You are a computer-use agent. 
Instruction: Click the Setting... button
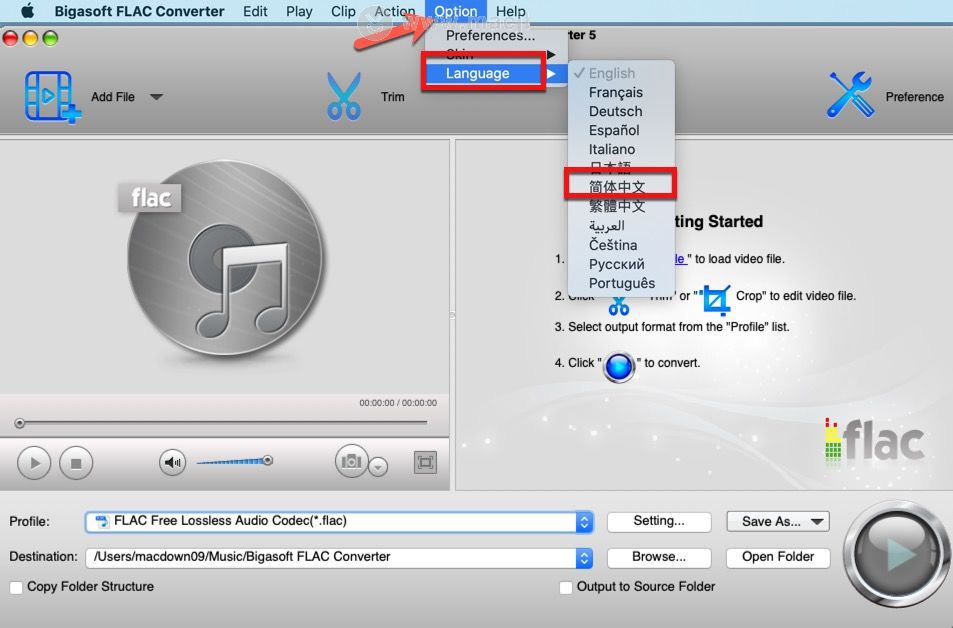click(659, 521)
